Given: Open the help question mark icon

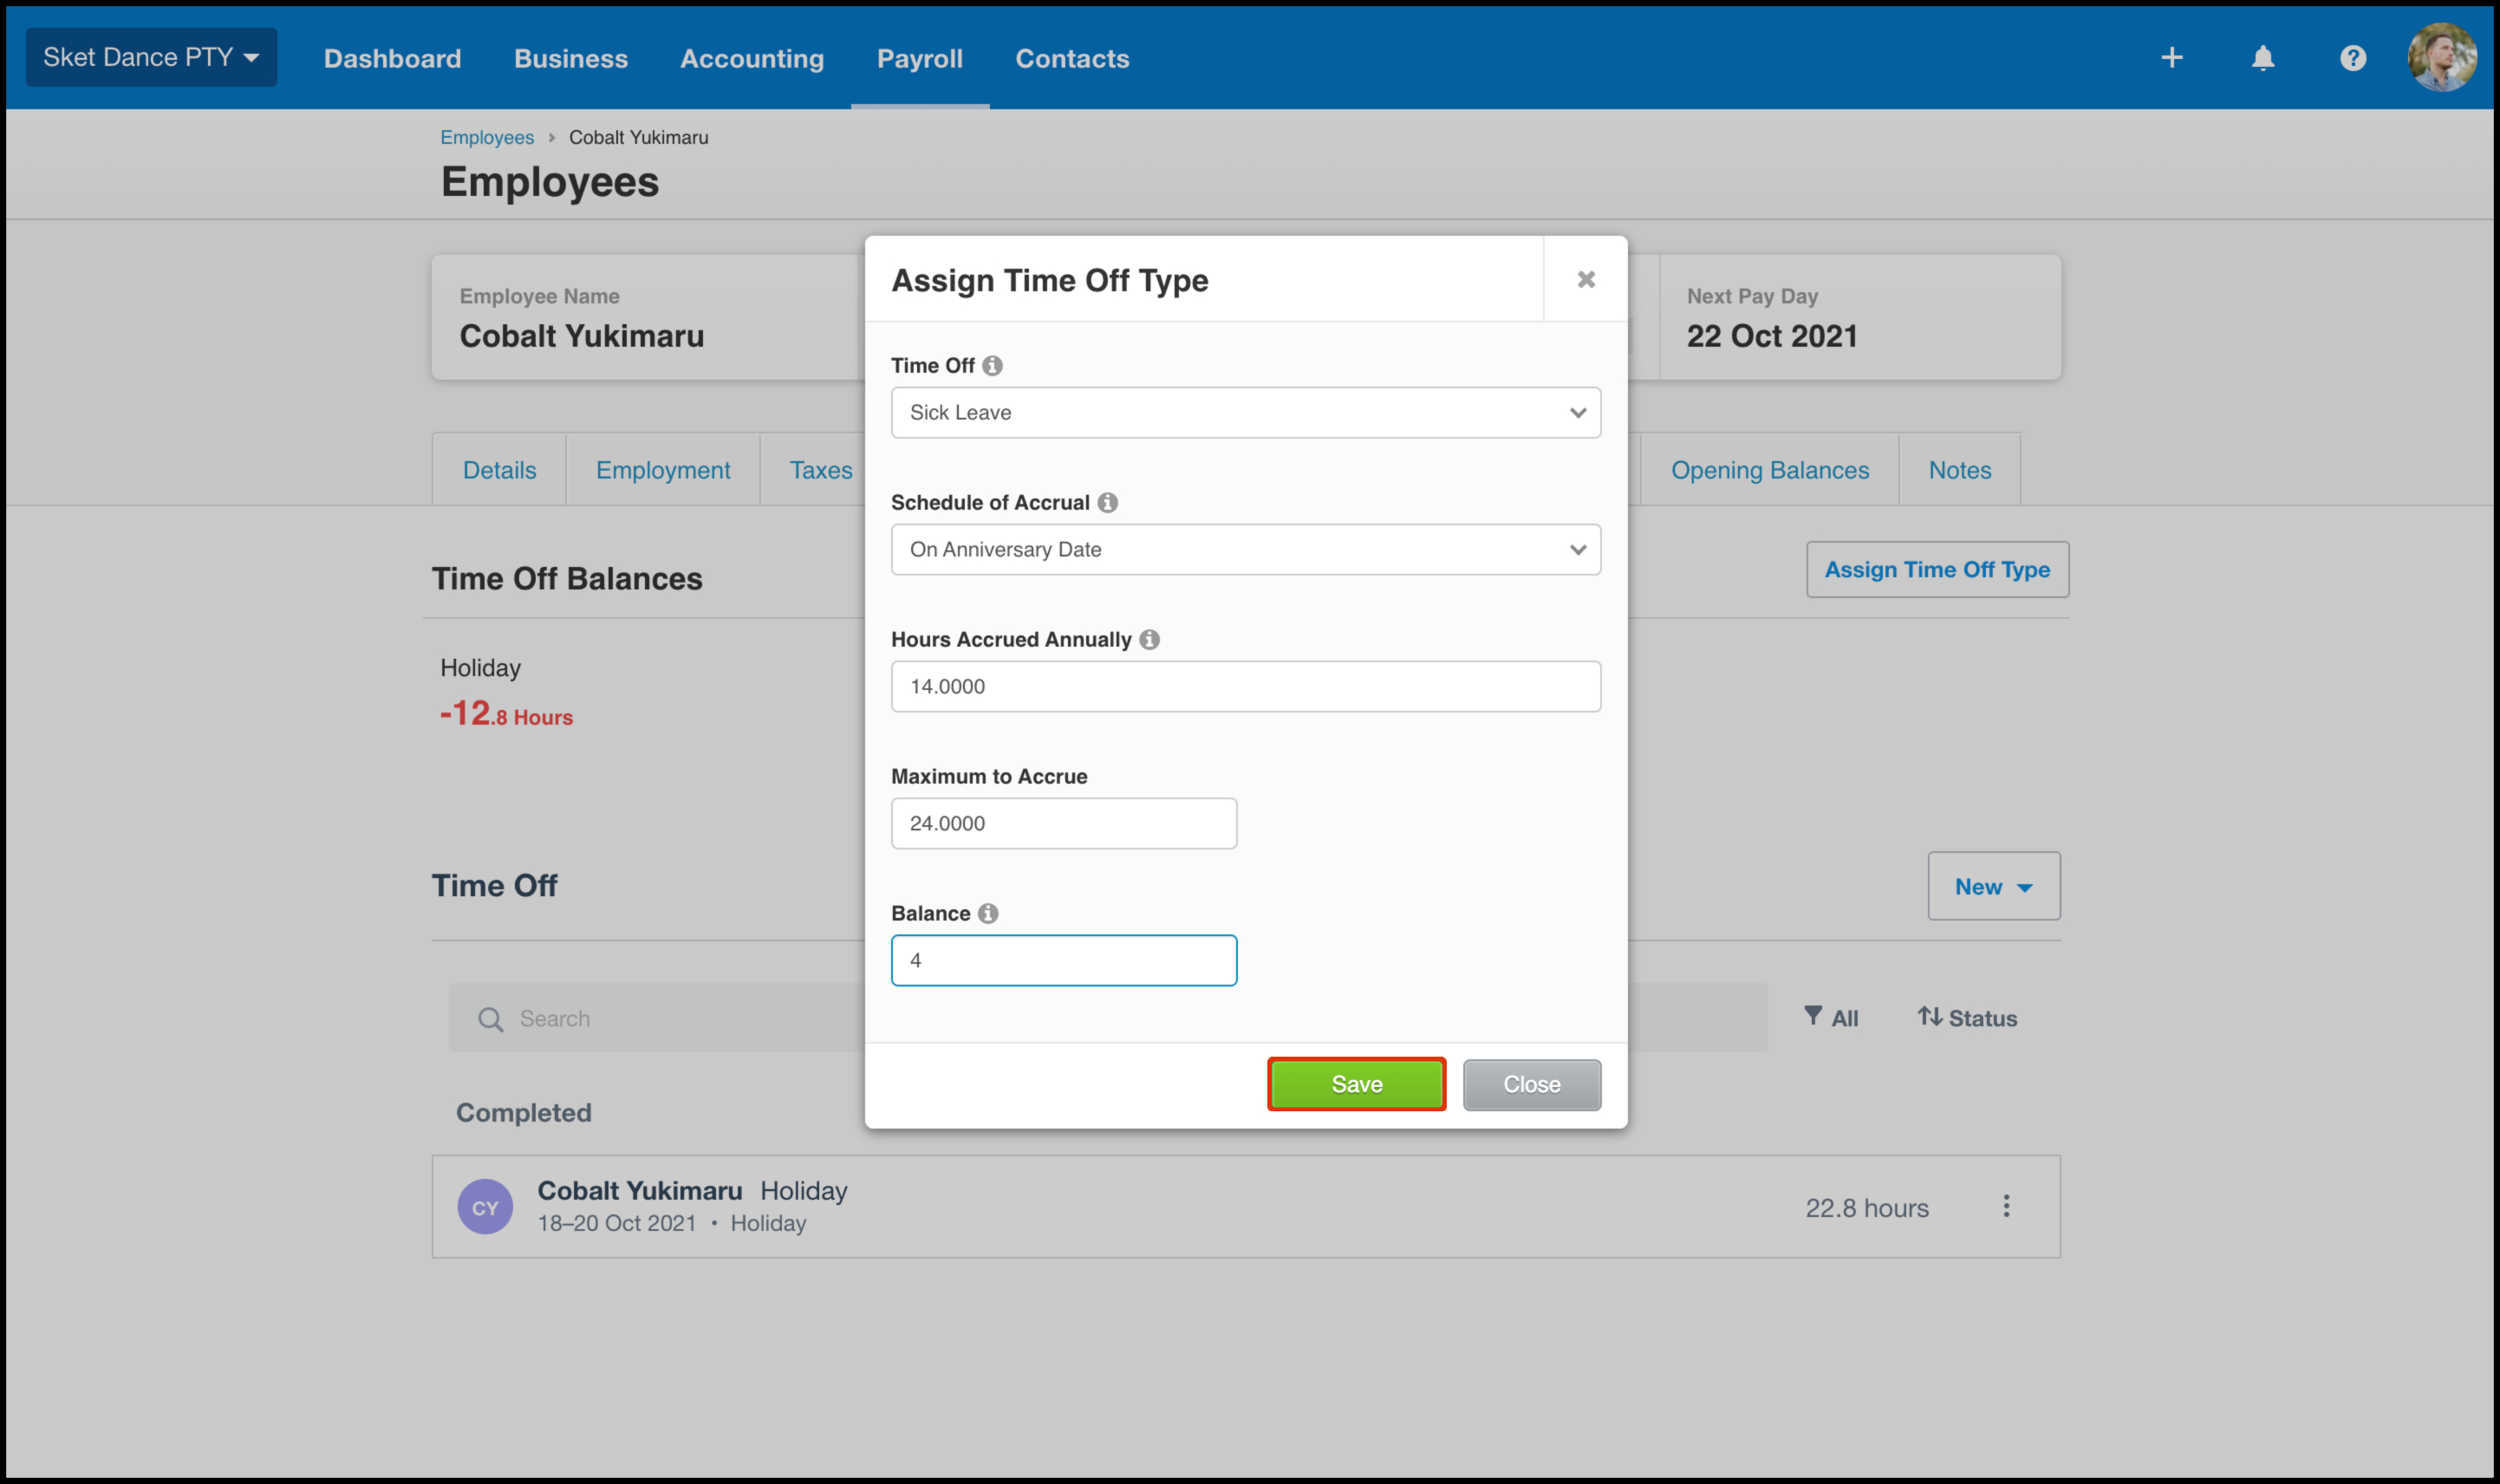Looking at the screenshot, I should tap(2352, 58).
